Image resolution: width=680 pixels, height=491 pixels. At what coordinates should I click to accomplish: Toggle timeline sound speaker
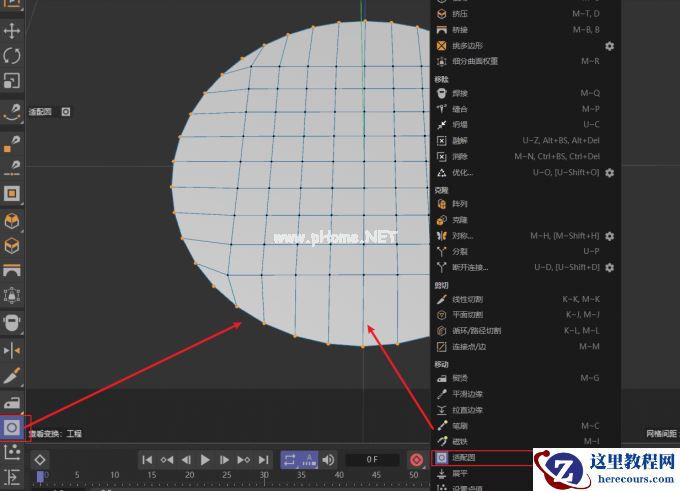click(x=328, y=460)
